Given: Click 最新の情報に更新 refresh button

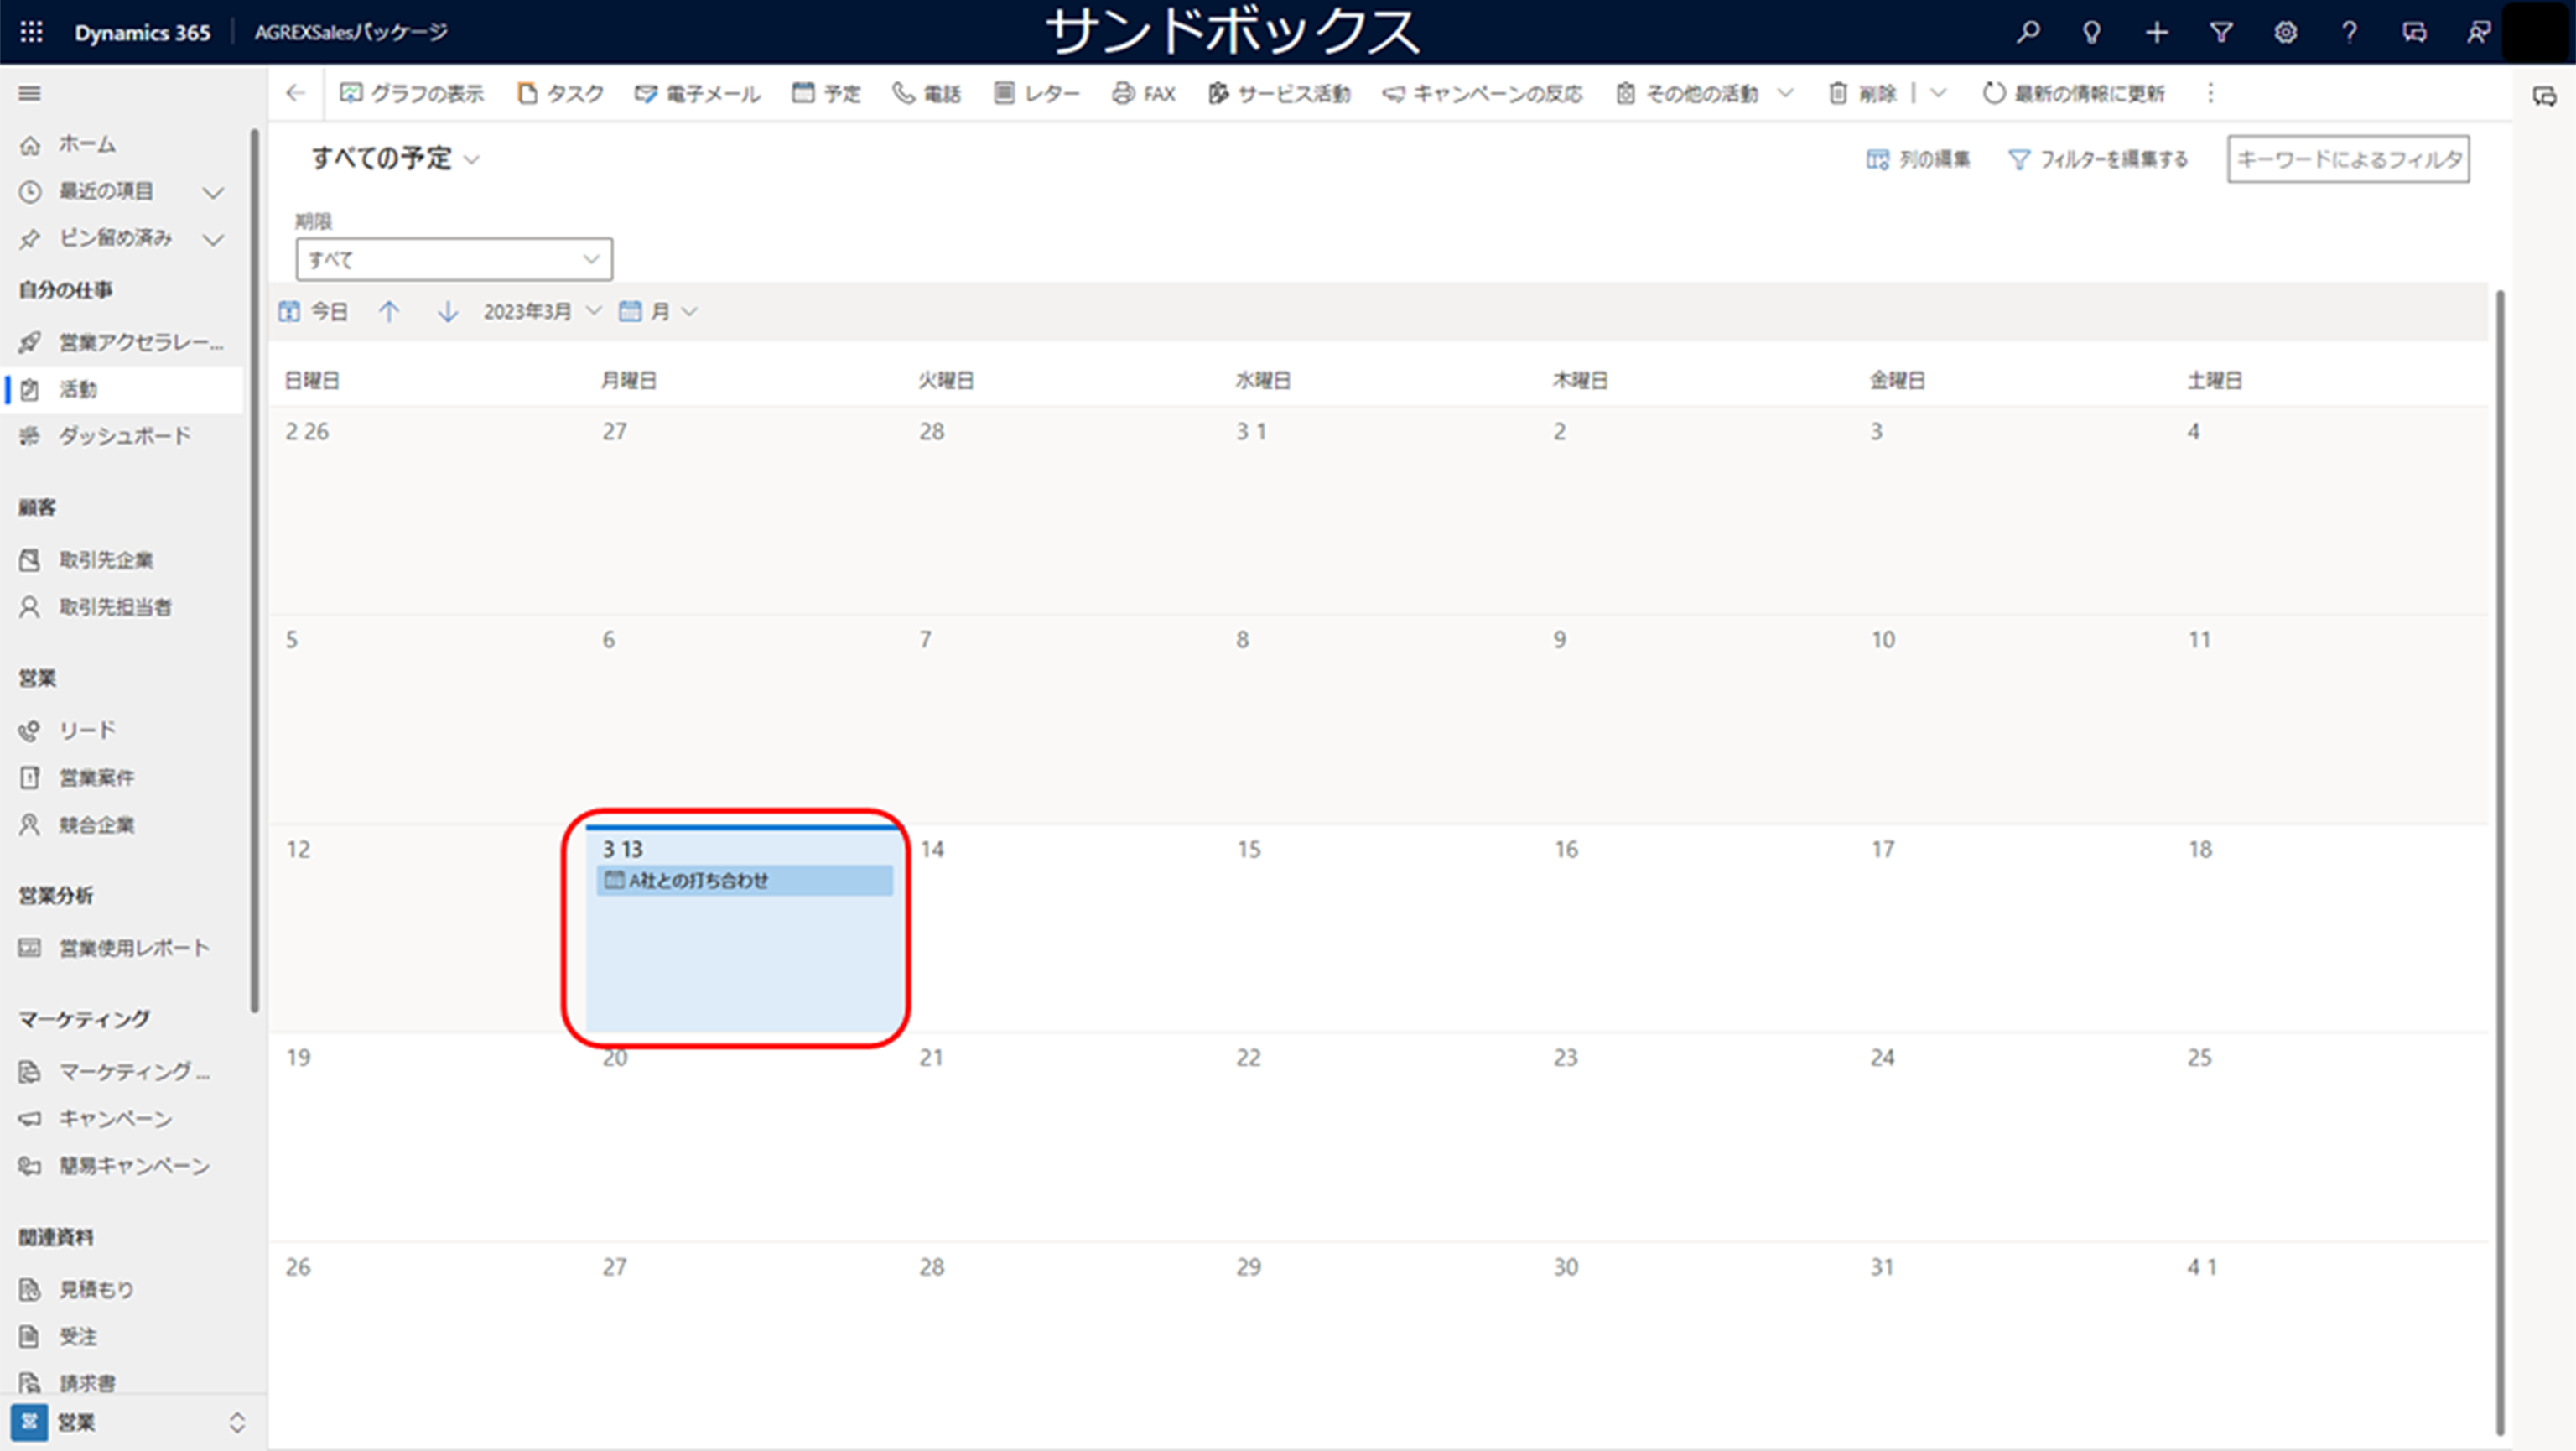Looking at the screenshot, I should click(x=2074, y=93).
